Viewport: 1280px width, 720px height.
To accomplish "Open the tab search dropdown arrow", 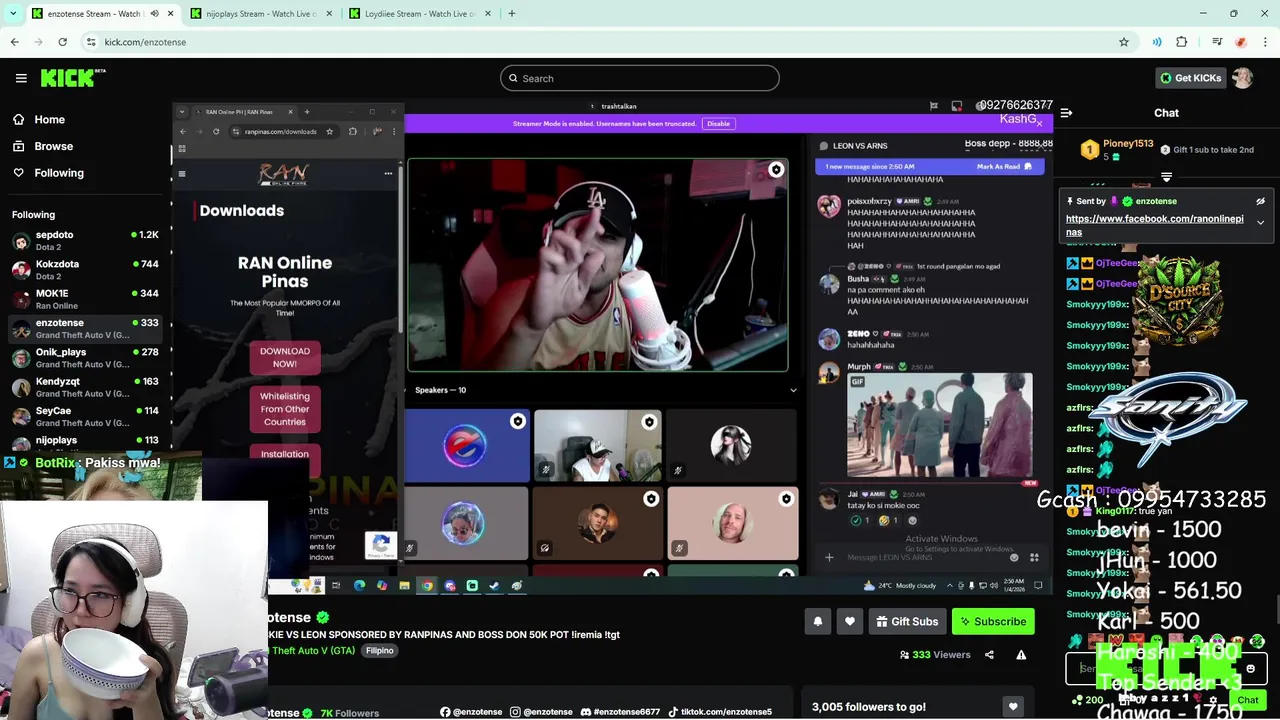I will 13,14.
